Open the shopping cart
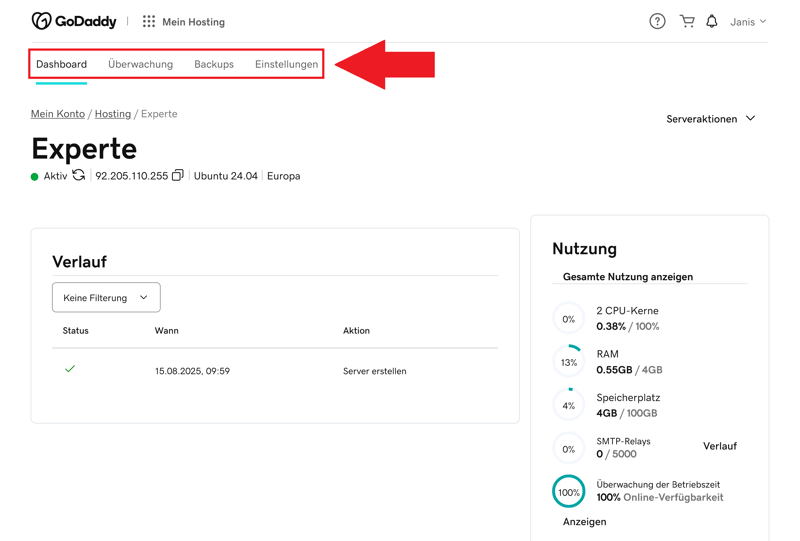800x541 pixels. point(687,21)
